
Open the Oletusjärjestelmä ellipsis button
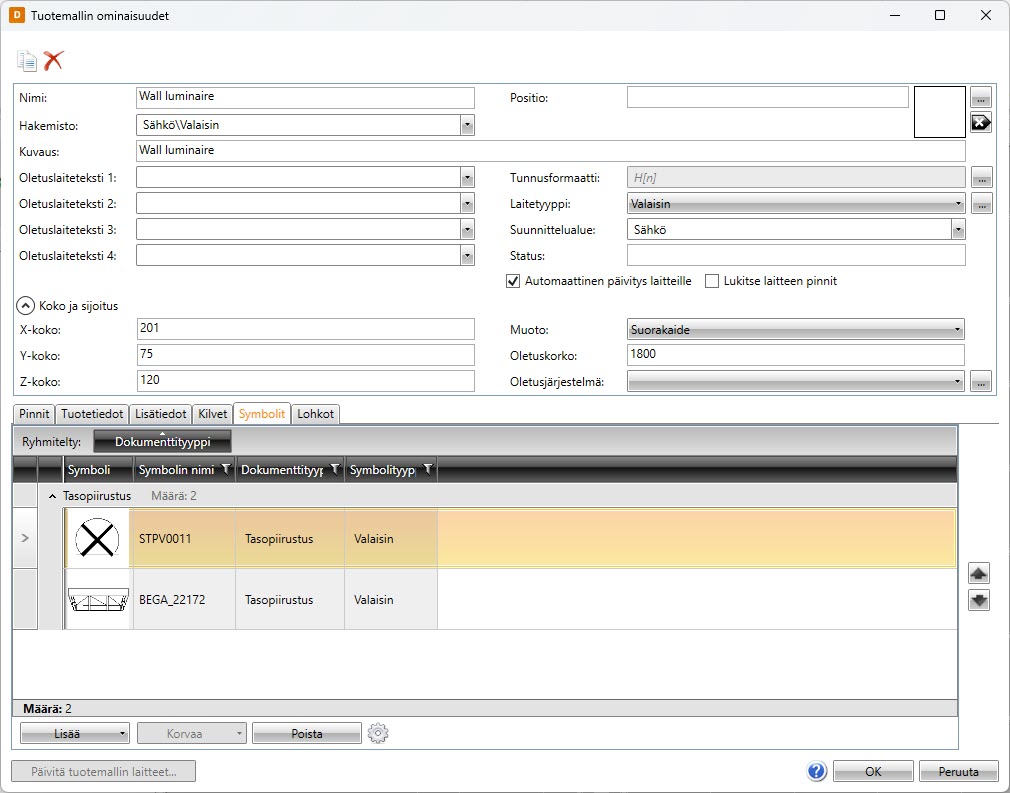[980, 381]
